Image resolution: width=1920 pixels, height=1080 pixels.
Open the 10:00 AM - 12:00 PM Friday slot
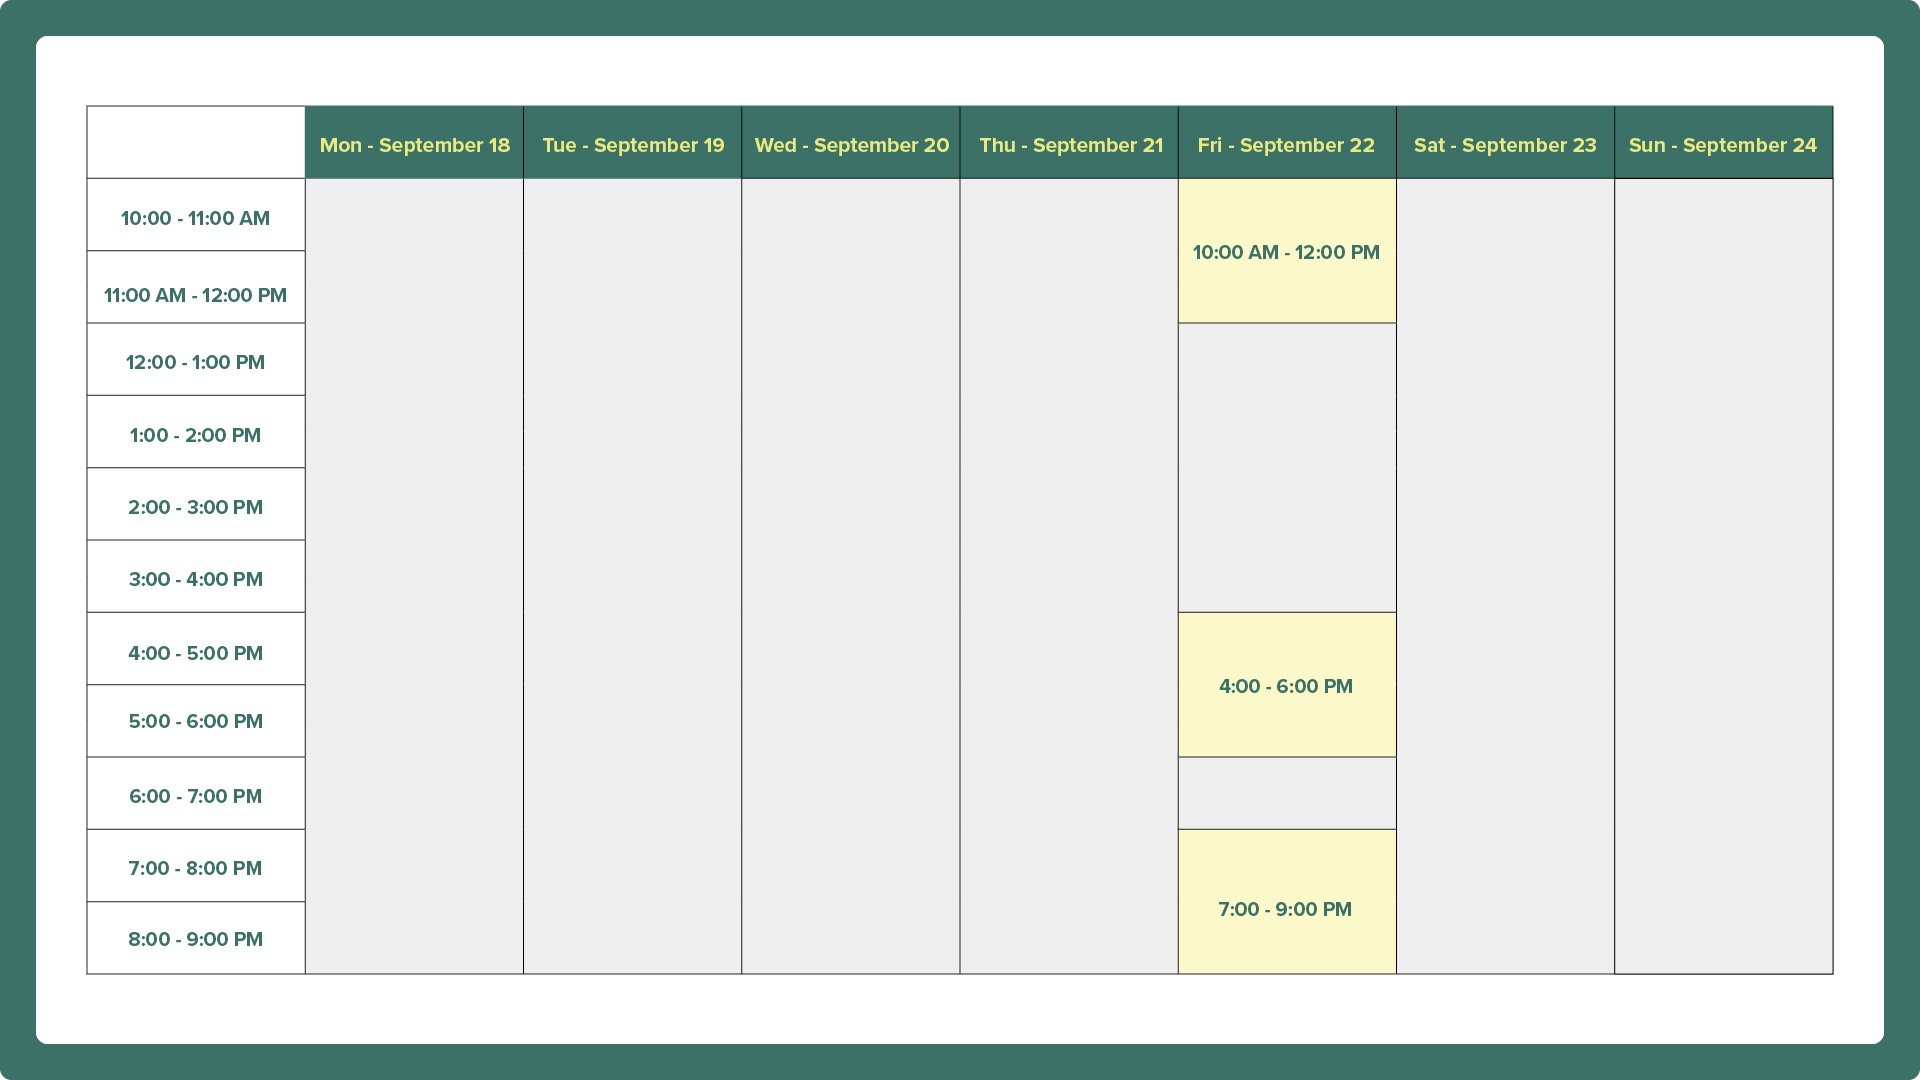[1287, 252]
